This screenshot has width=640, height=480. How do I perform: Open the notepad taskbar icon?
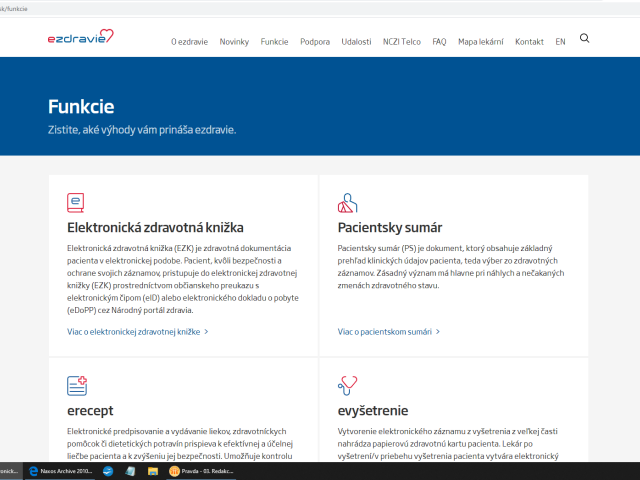[130, 471]
